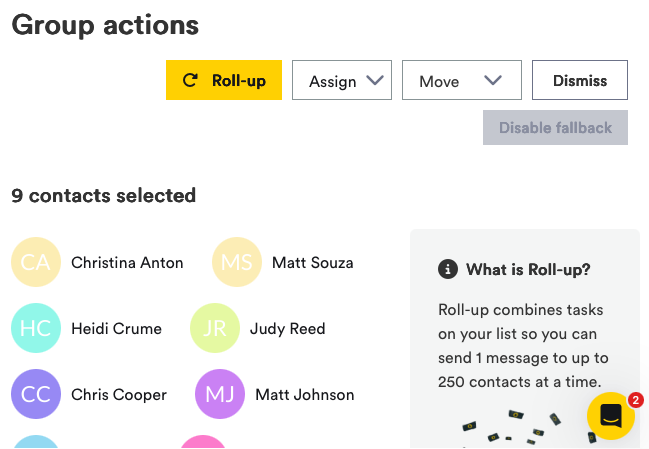The image size is (649, 449).
Task: Click the What is Roll-up? title
Action: 528,269
